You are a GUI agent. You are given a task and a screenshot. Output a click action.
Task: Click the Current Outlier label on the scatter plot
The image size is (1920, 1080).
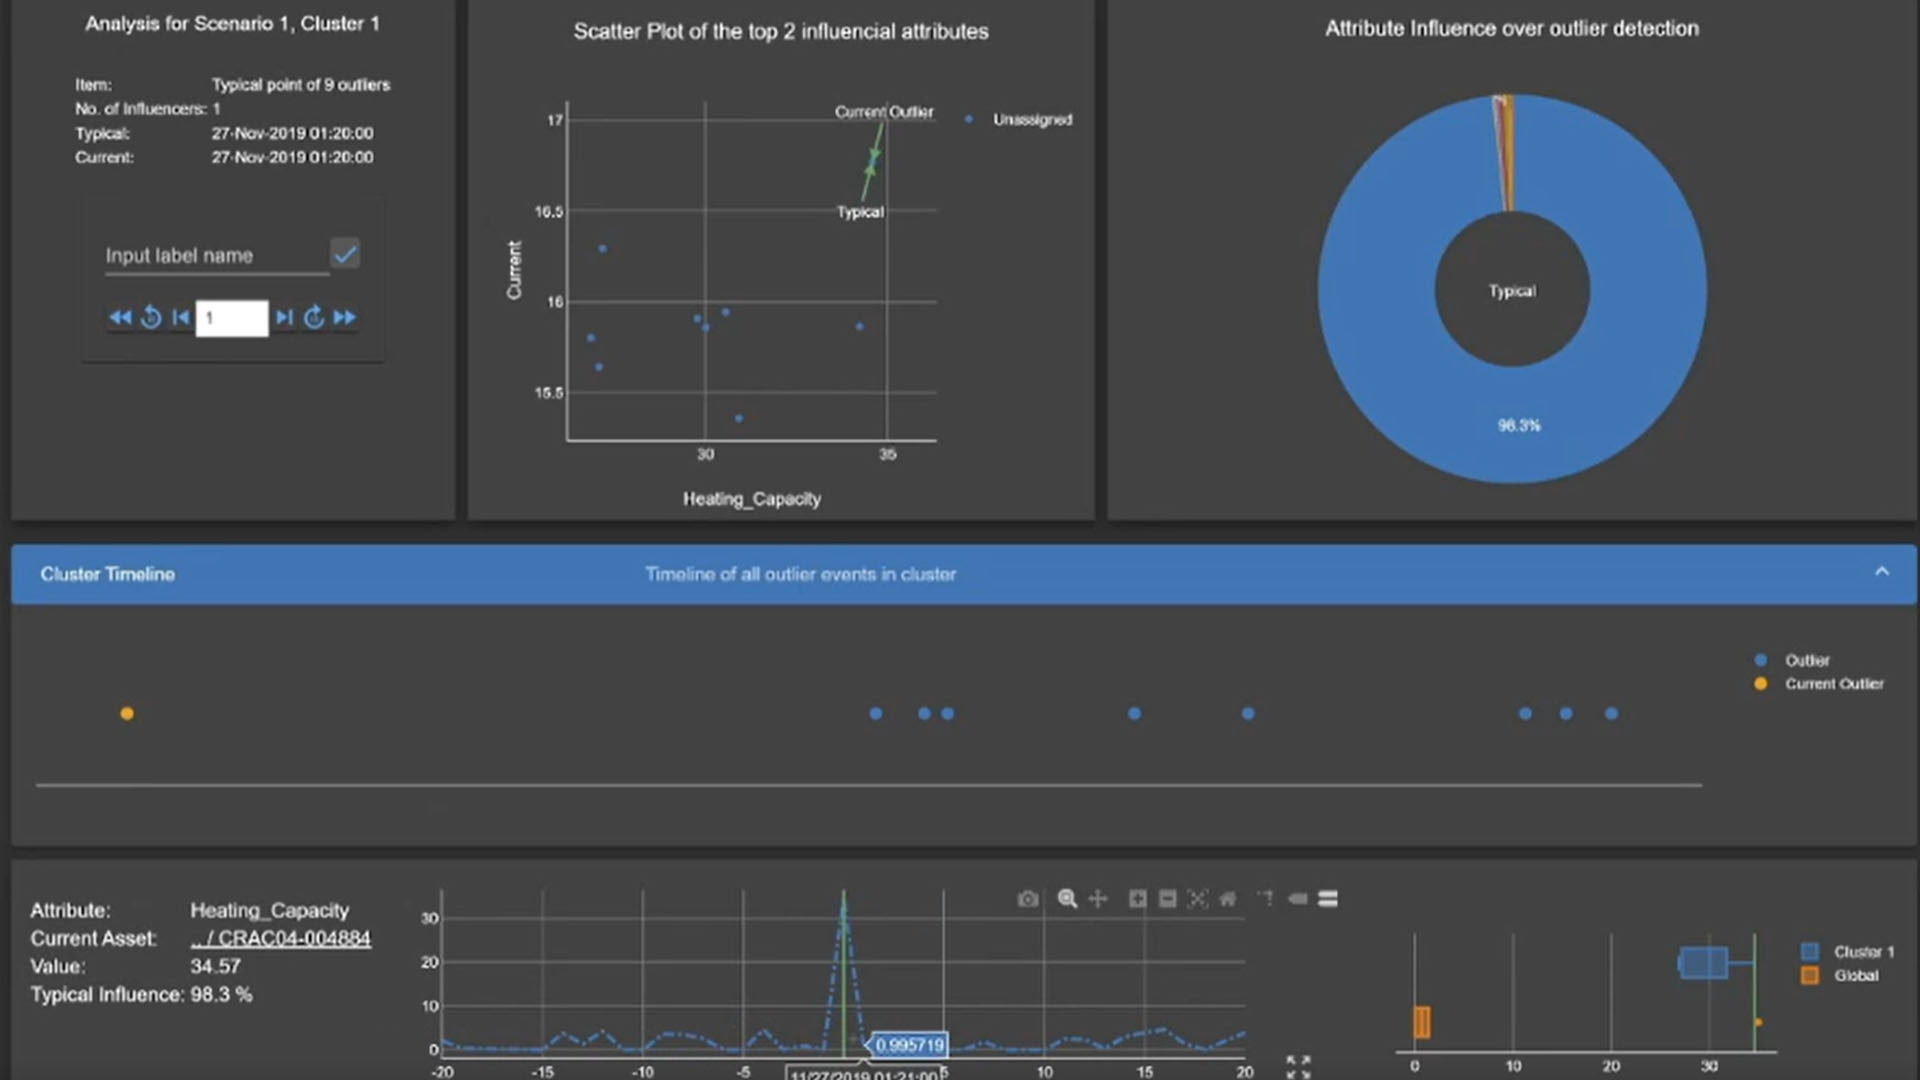(884, 112)
